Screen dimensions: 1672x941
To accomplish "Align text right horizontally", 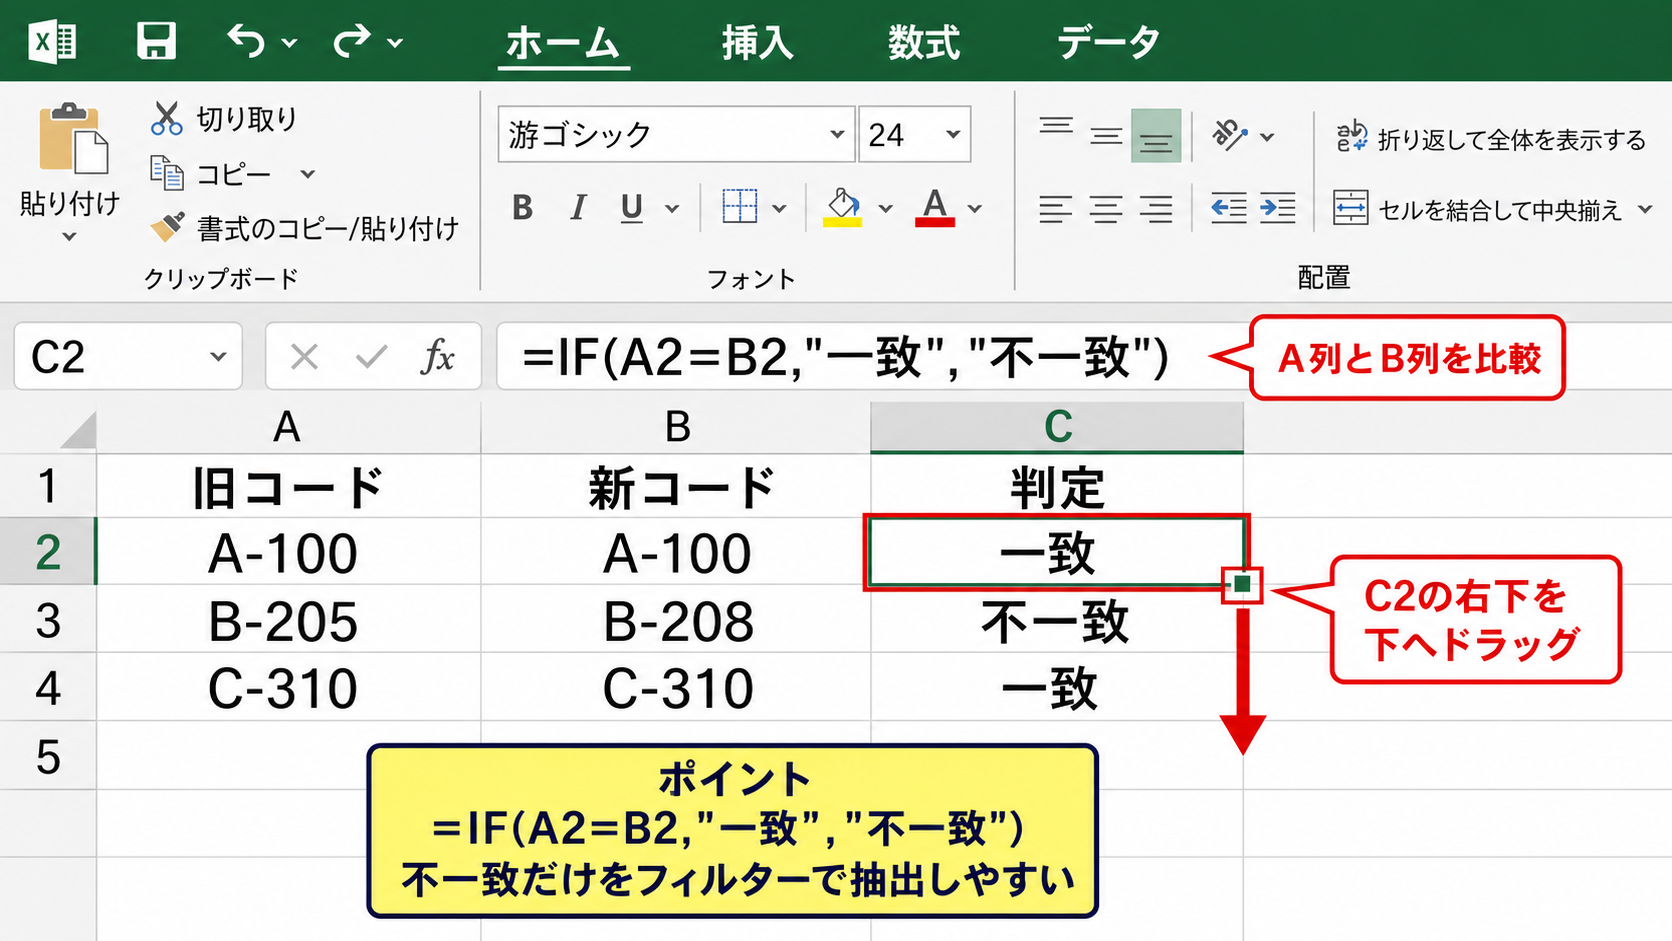I will point(1156,209).
